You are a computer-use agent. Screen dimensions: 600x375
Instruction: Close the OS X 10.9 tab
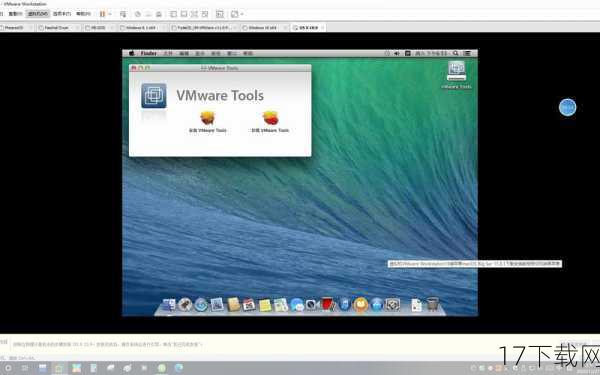pos(323,28)
